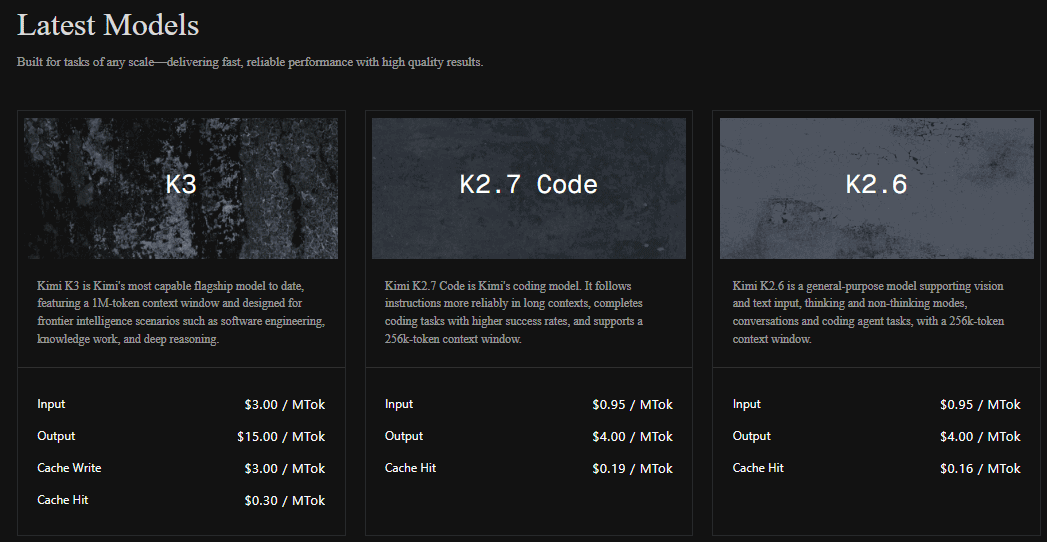
Task: Click the Cache Hit label in the K3 card
Action: [63, 500]
